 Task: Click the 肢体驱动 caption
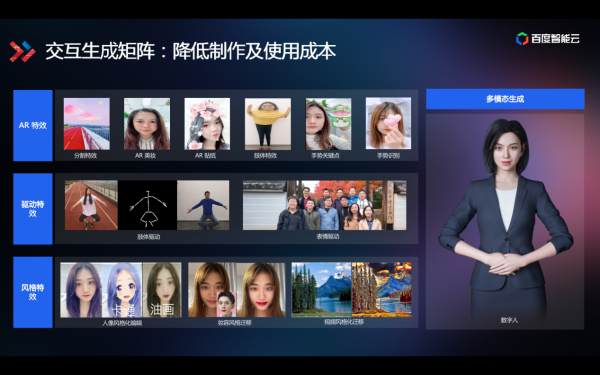point(149,237)
